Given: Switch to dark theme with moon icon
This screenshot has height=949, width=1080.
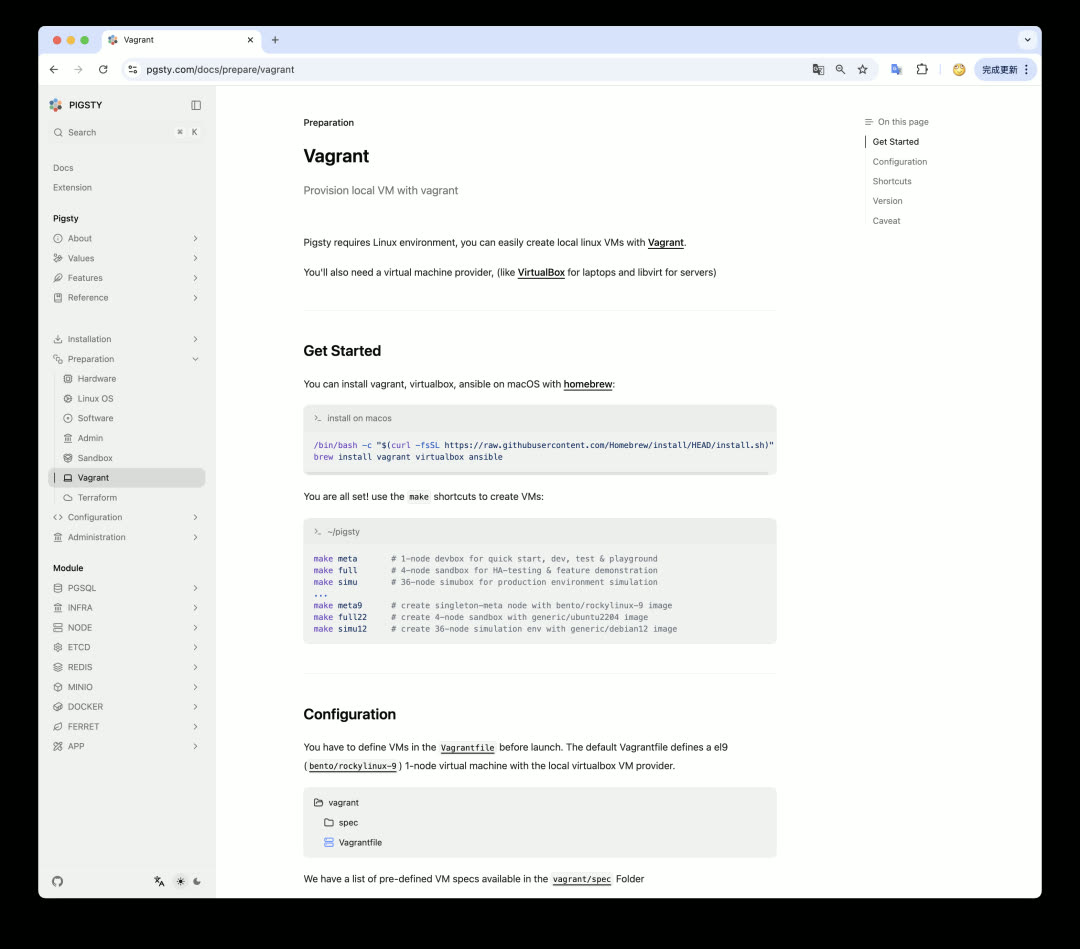Looking at the screenshot, I should click(197, 881).
